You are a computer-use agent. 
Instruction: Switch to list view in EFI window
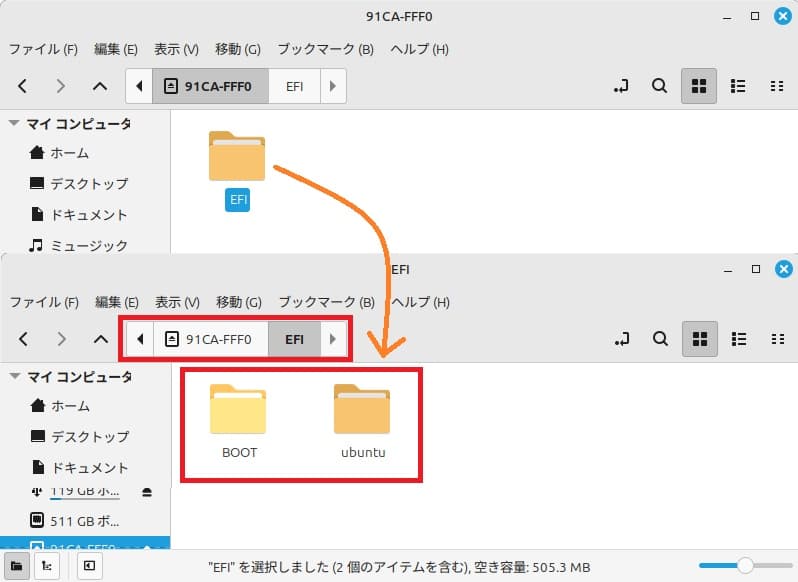click(x=739, y=339)
